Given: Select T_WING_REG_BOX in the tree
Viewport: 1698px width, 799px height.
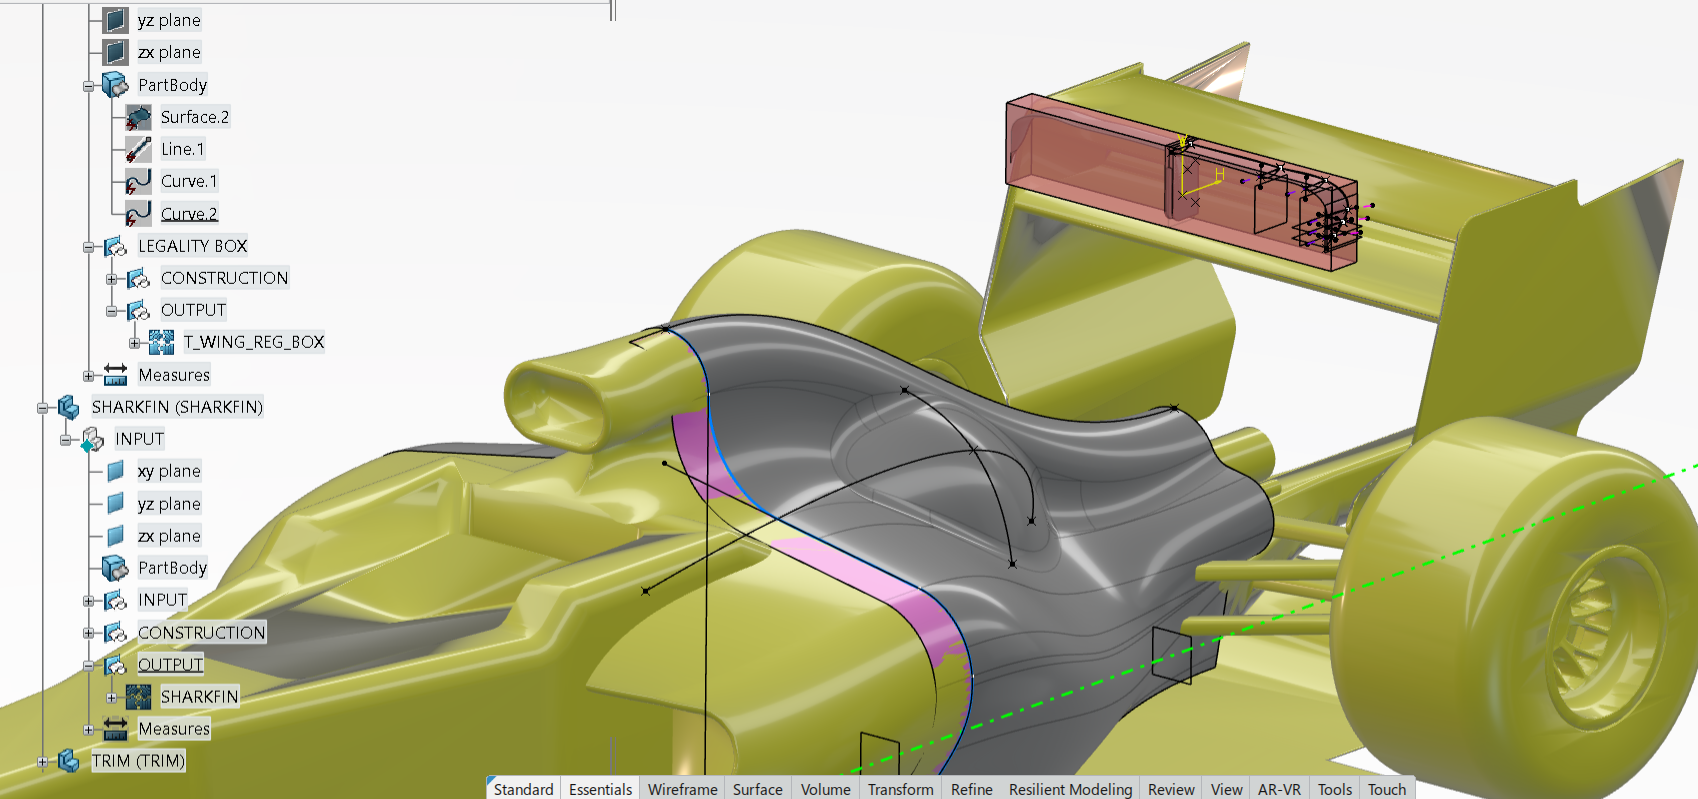Looking at the screenshot, I should tap(254, 342).
